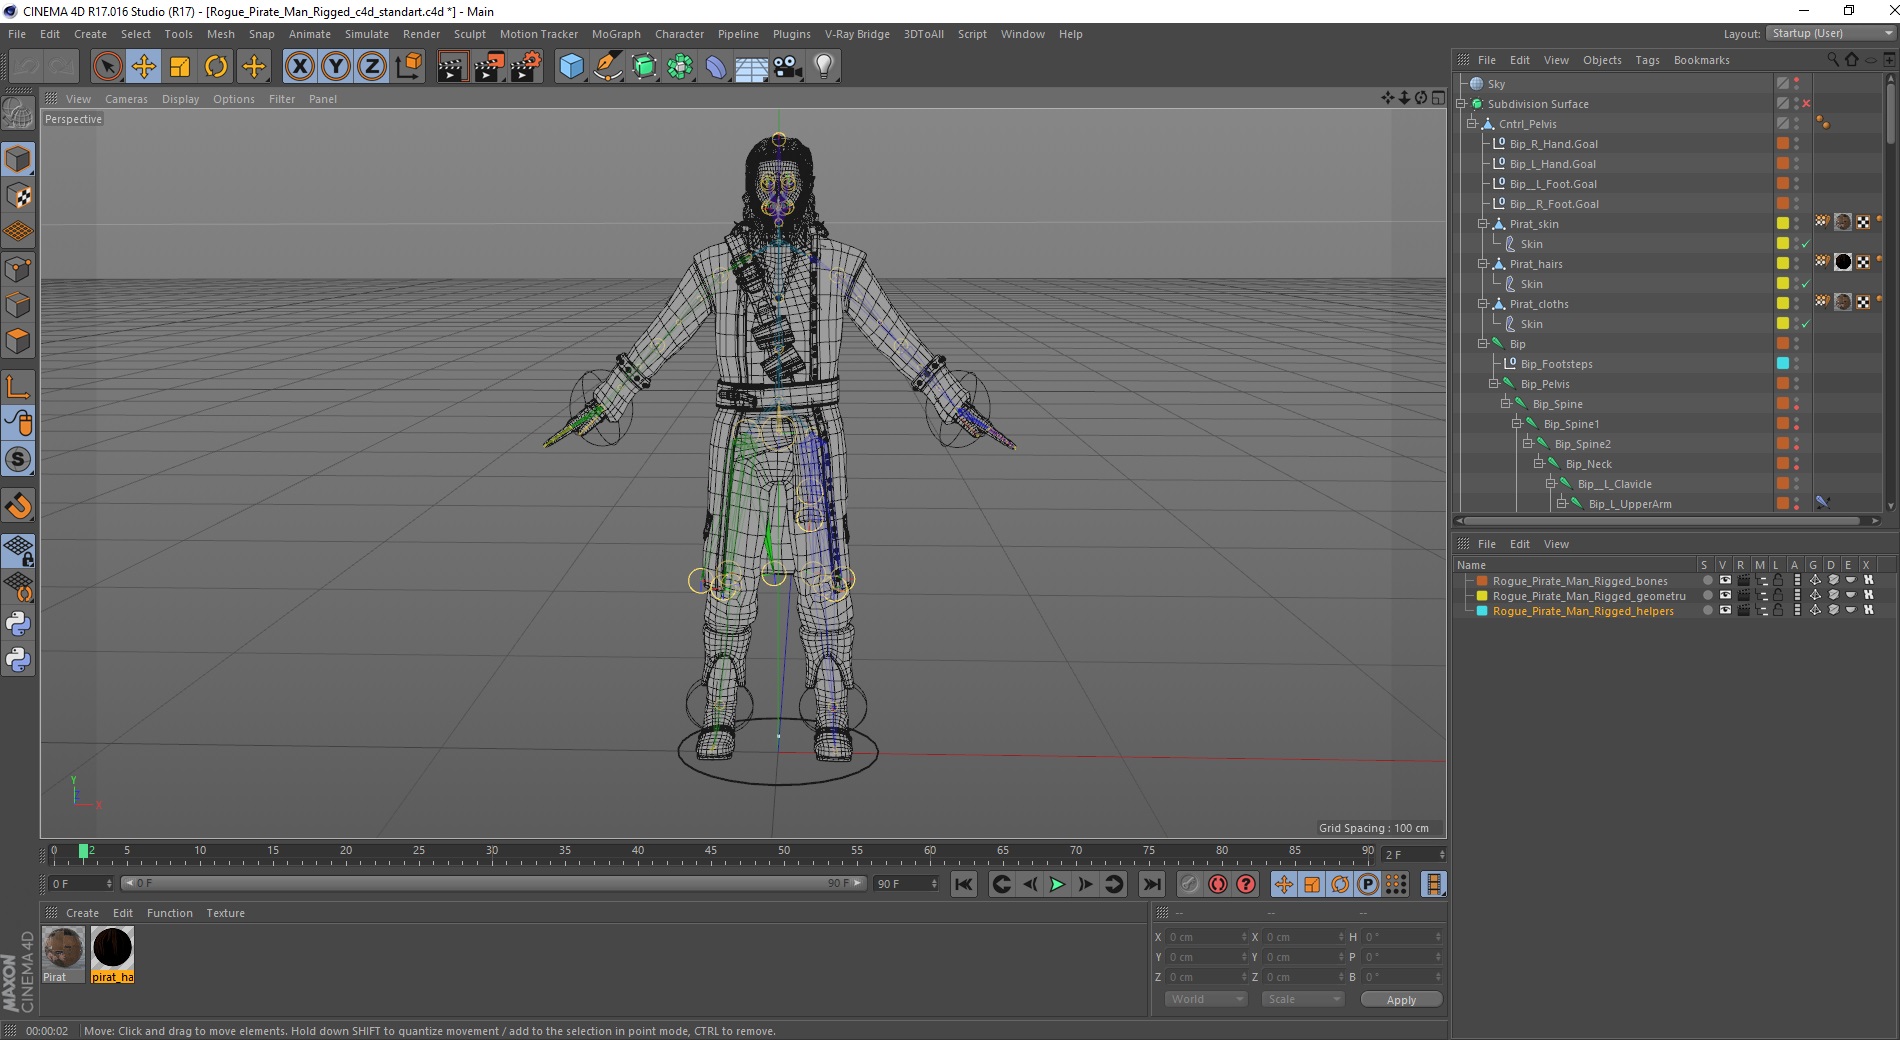This screenshot has height=1040, width=1900.
Task: Click orange layer swatch of Bip_R_Hand.Goal
Action: 1783,143
